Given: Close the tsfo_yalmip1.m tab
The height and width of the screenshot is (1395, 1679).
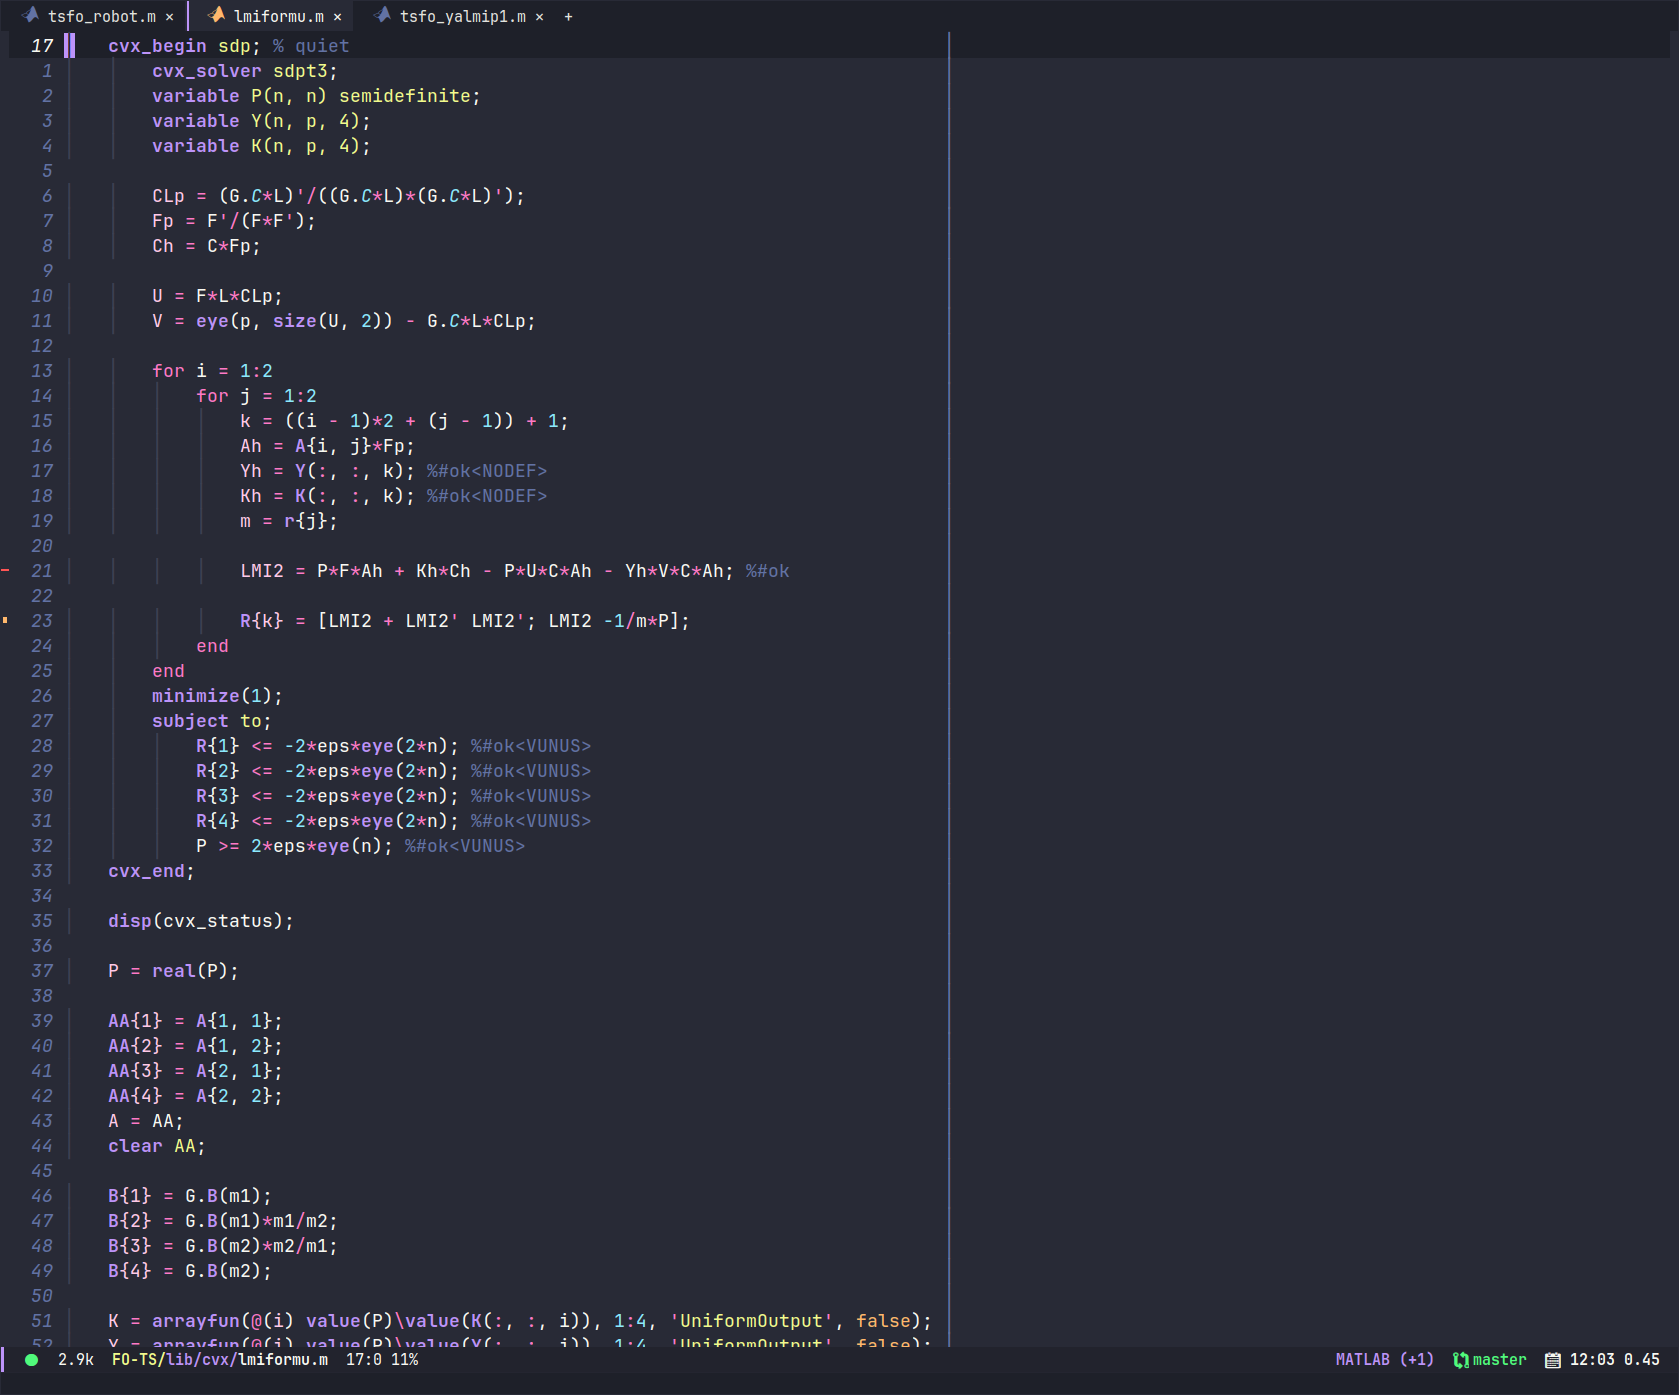Looking at the screenshot, I should tap(540, 16).
